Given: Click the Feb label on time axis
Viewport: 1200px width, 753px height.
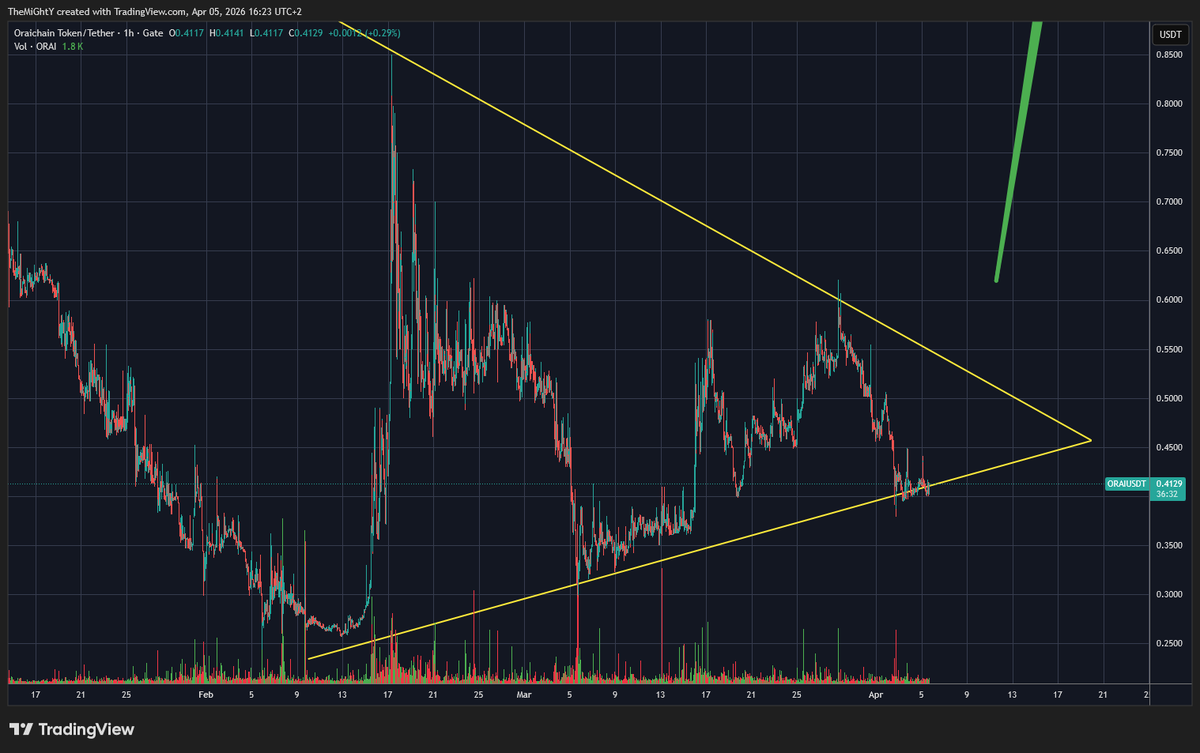Looking at the screenshot, I should tap(206, 693).
